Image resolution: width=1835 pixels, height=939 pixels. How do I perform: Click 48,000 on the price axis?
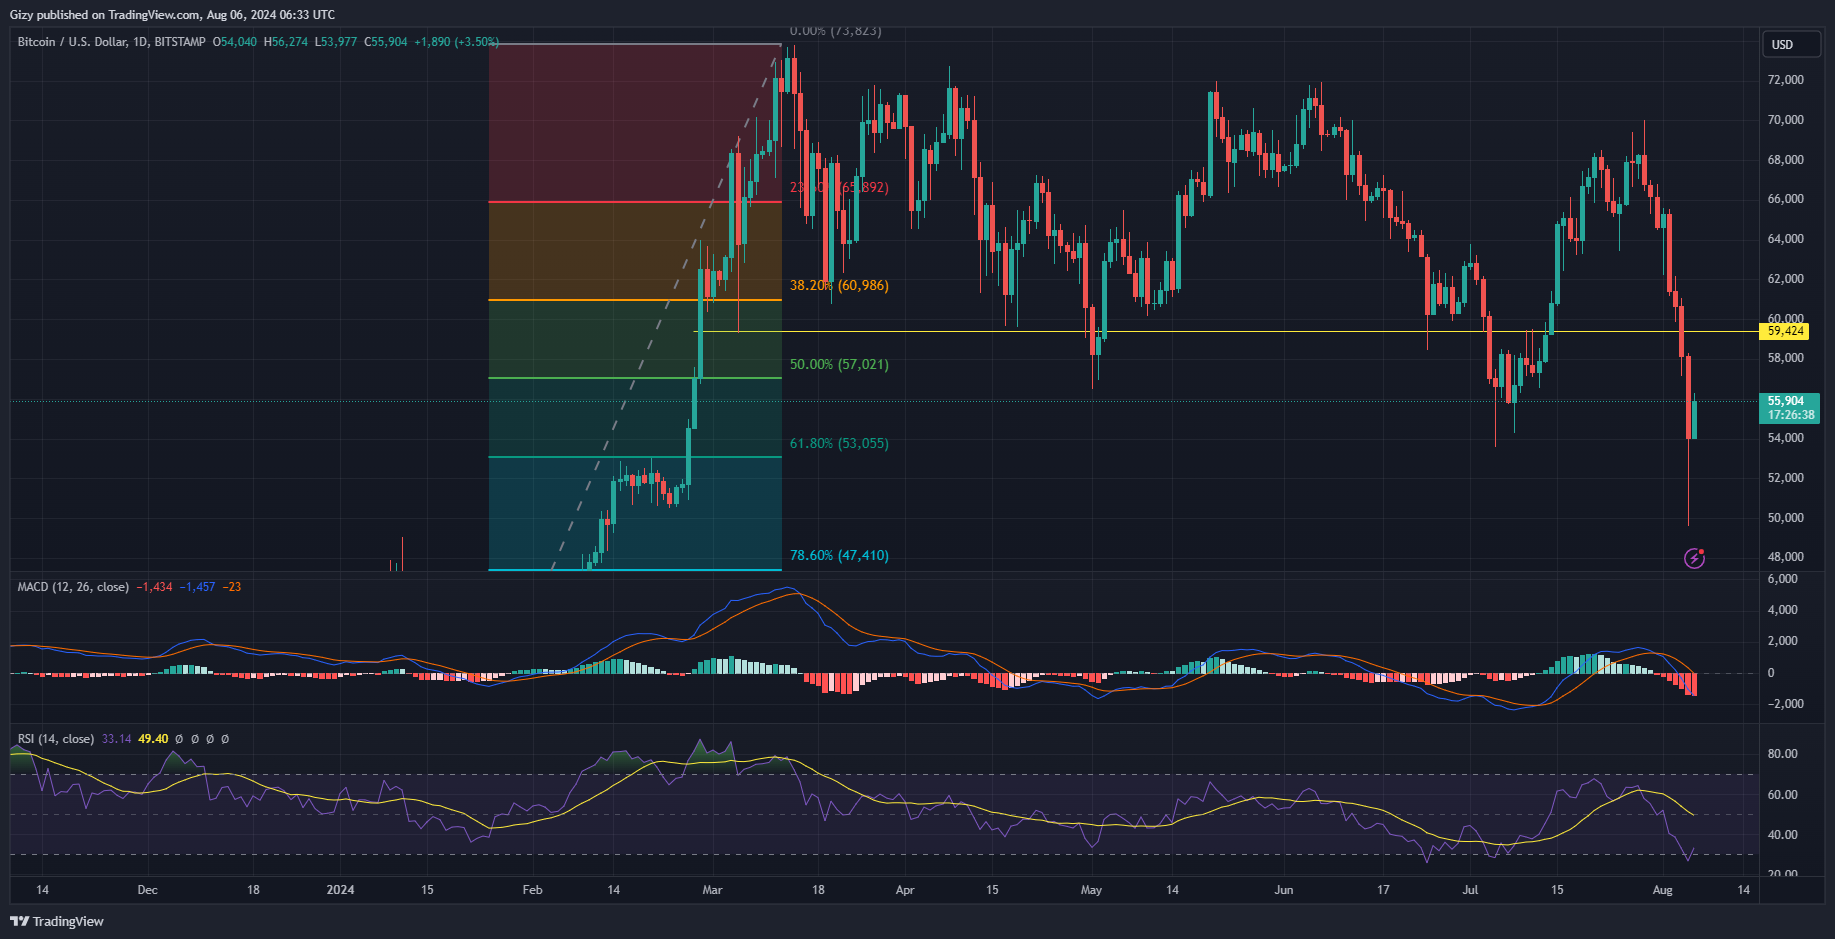(x=1786, y=557)
